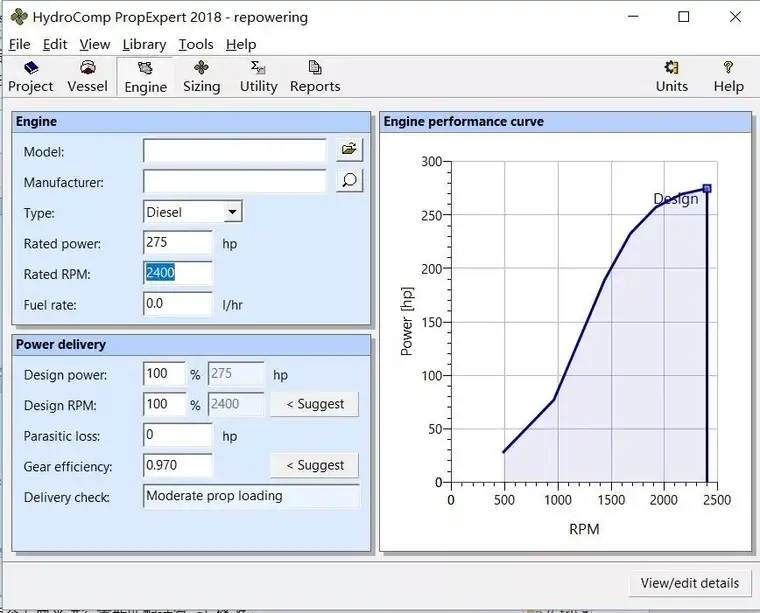Click the Gear efficiency field showing 0.970
This screenshot has height=613, width=760.
(x=178, y=465)
